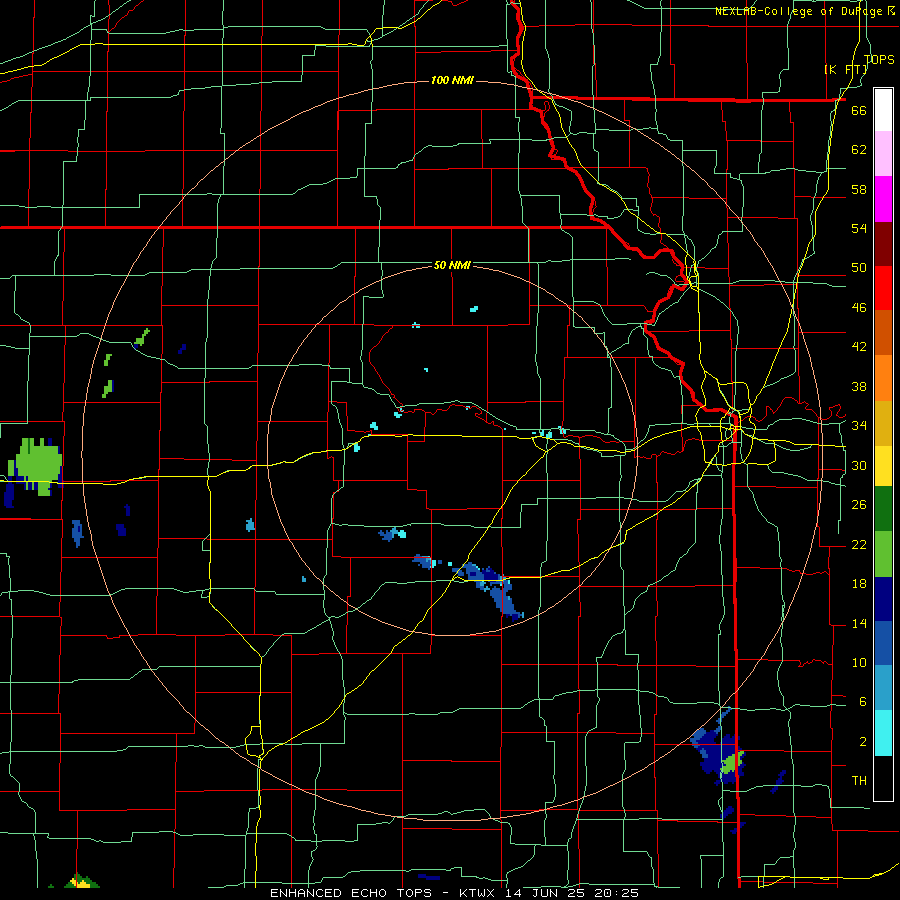Viewport: 900px width, 900px height.
Task: Click the 'KTWX' radar site identifier
Action: [x=479, y=893]
